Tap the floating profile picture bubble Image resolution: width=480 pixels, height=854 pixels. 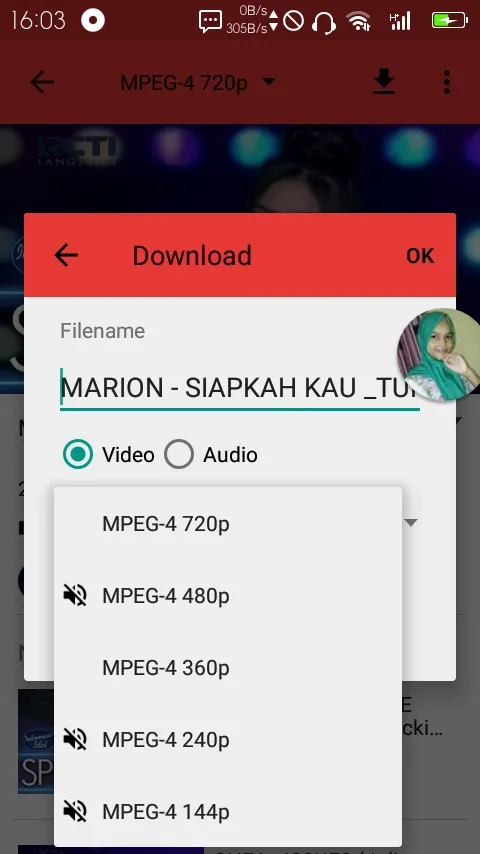(x=439, y=355)
